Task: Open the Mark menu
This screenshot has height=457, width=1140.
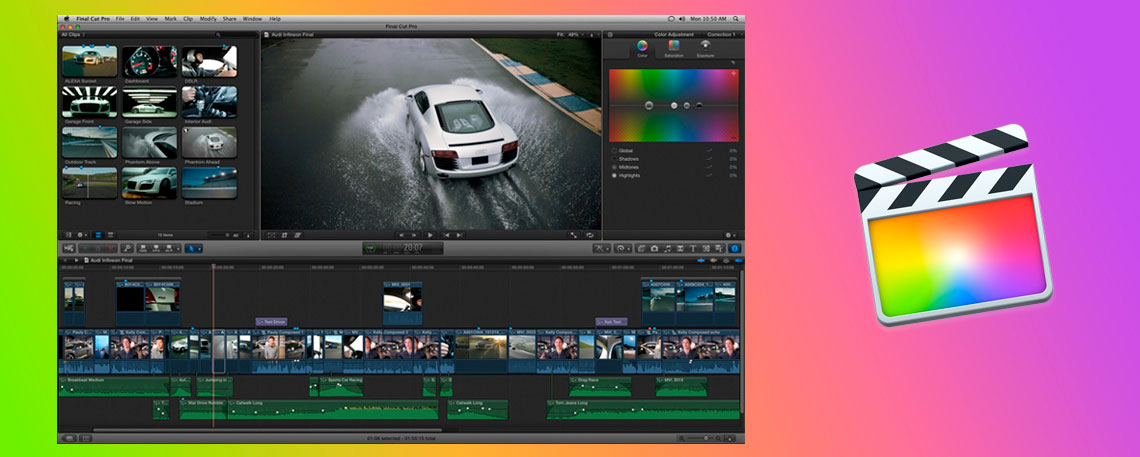Action: pos(171,18)
